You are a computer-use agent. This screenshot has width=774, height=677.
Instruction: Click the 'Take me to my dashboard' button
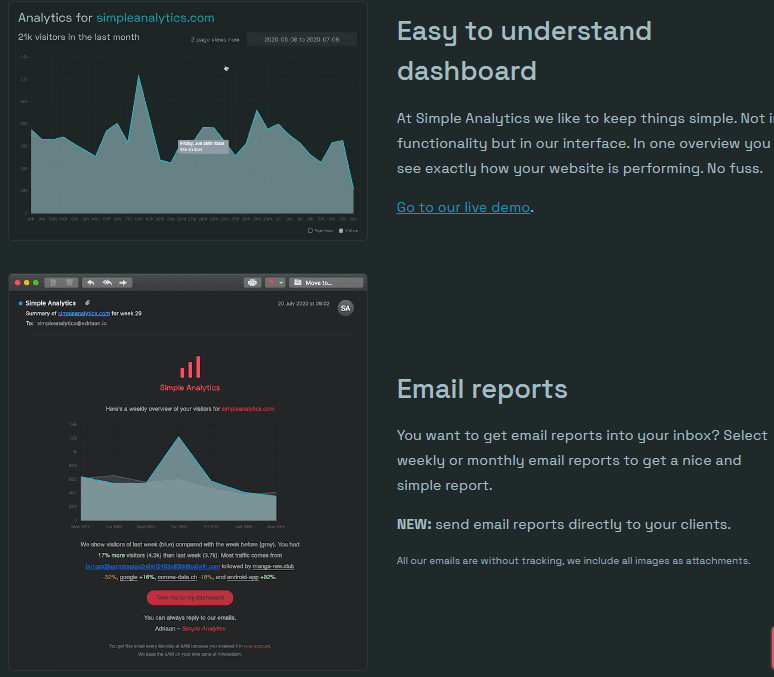(190, 597)
